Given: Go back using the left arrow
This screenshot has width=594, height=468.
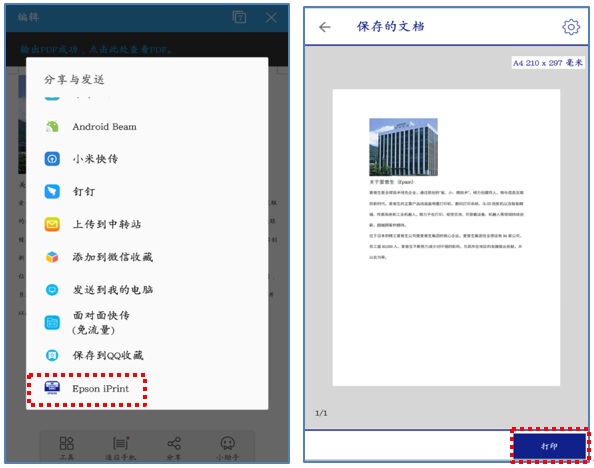Looking at the screenshot, I should (325, 27).
